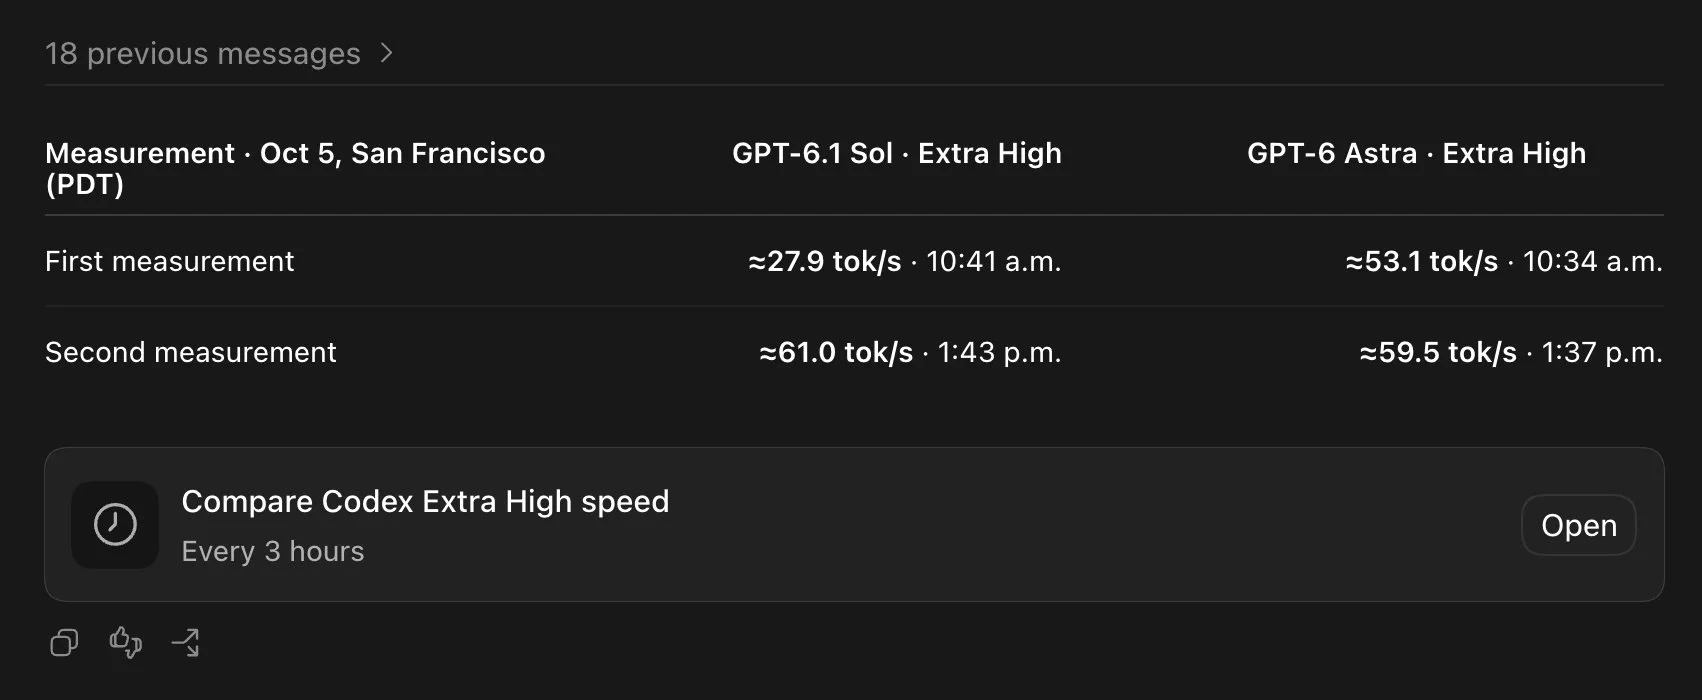Click the Second measurement row label
The height and width of the screenshot is (700, 1702).
tap(191, 352)
